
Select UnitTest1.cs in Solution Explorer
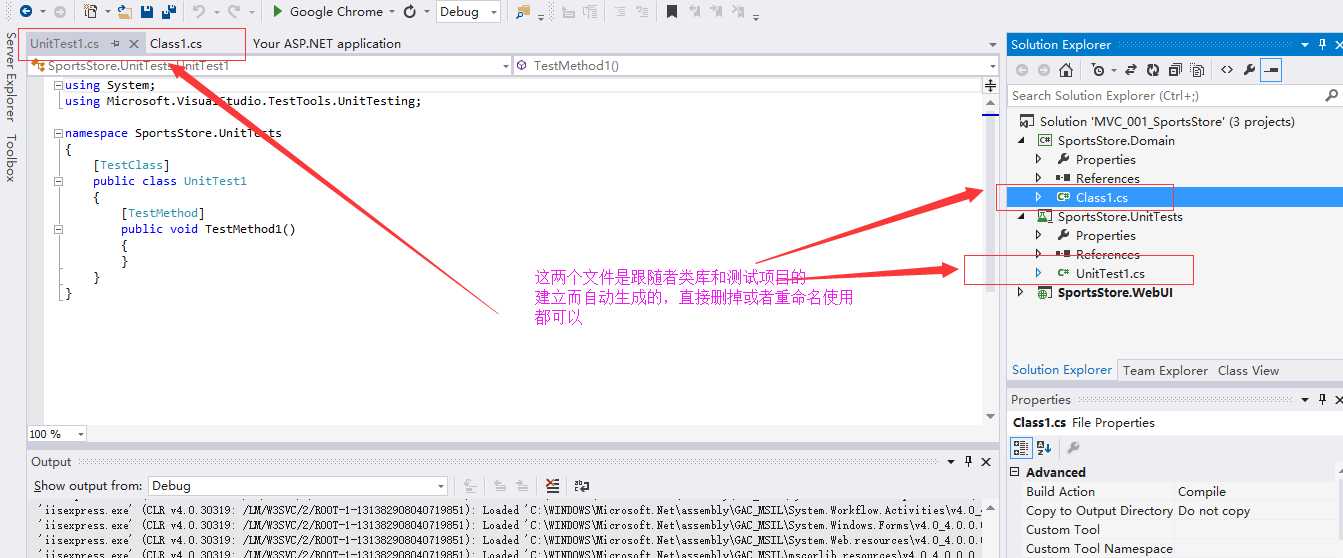1110,274
